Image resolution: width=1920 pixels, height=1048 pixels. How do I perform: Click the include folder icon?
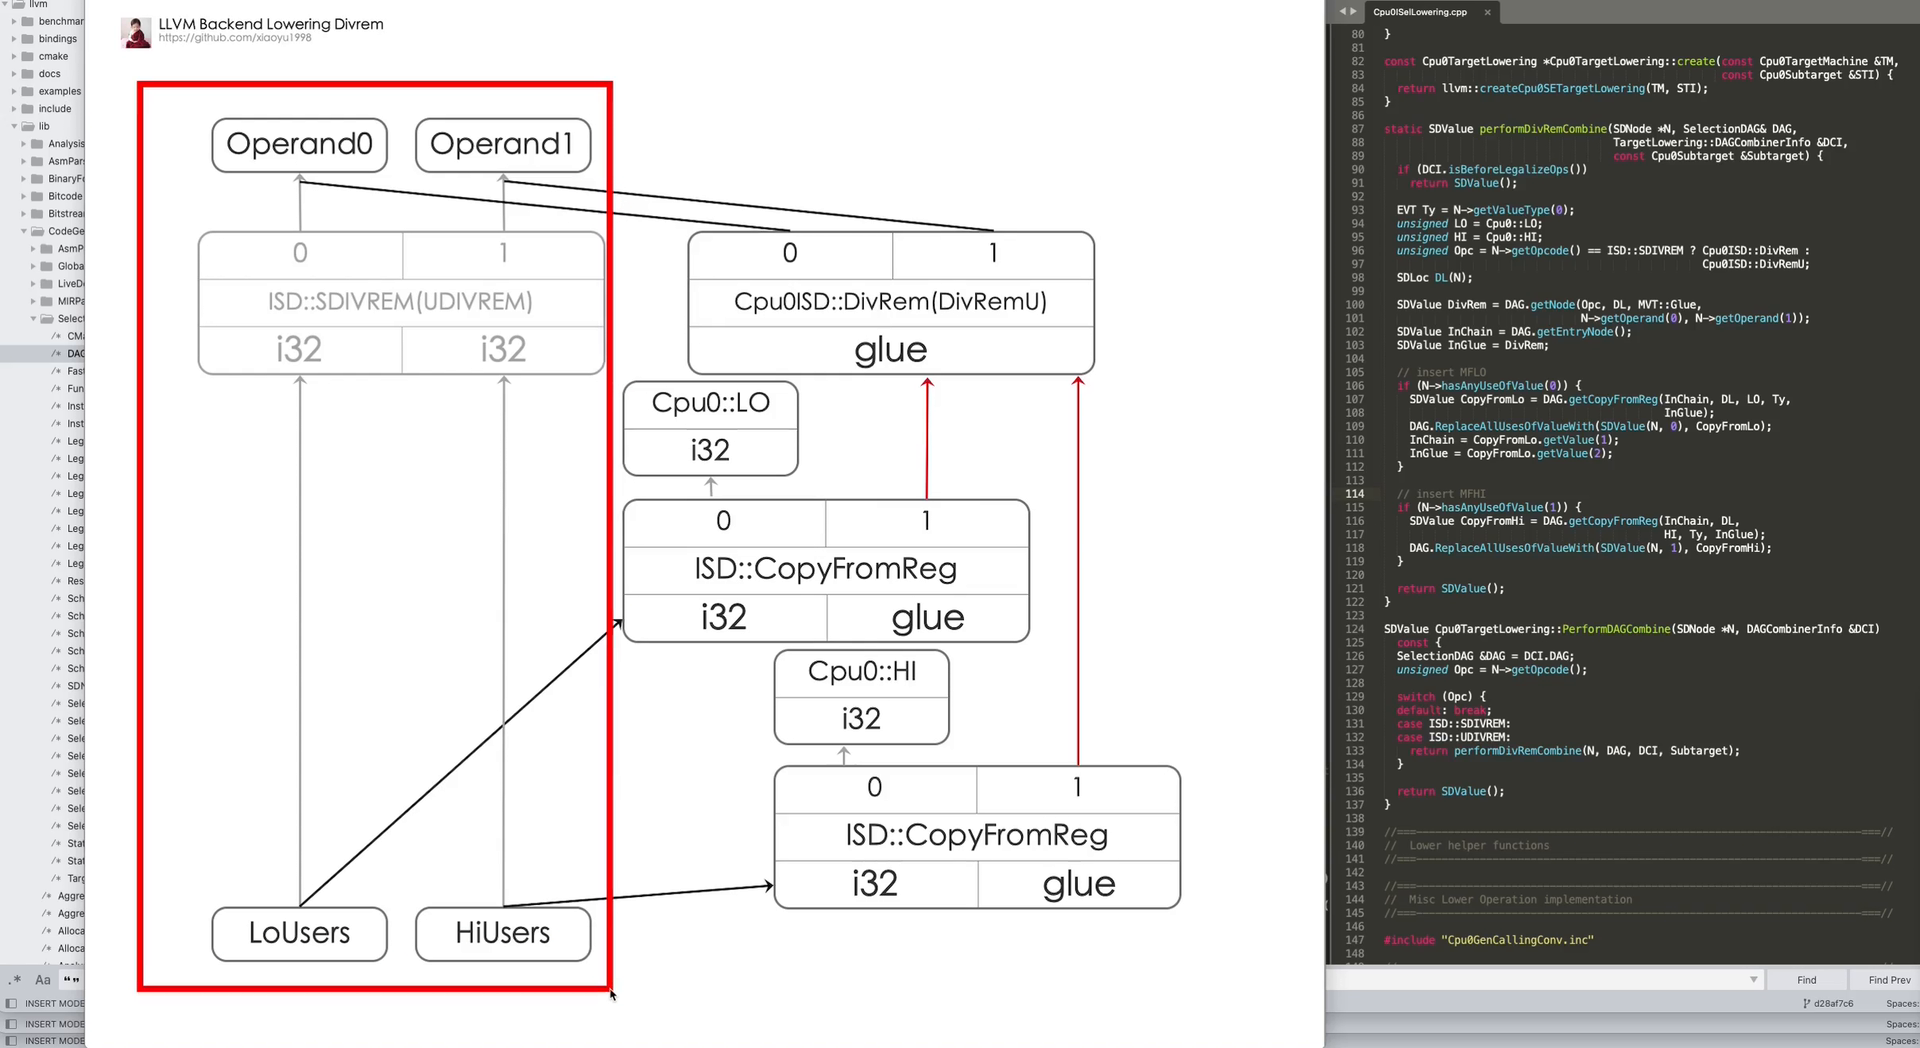pyautogui.click(x=28, y=109)
